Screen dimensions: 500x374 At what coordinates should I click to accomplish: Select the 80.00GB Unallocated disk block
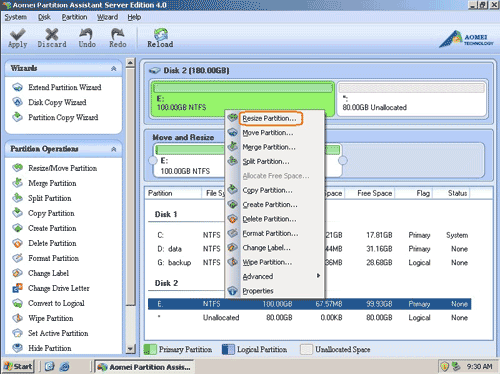coord(411,99)
